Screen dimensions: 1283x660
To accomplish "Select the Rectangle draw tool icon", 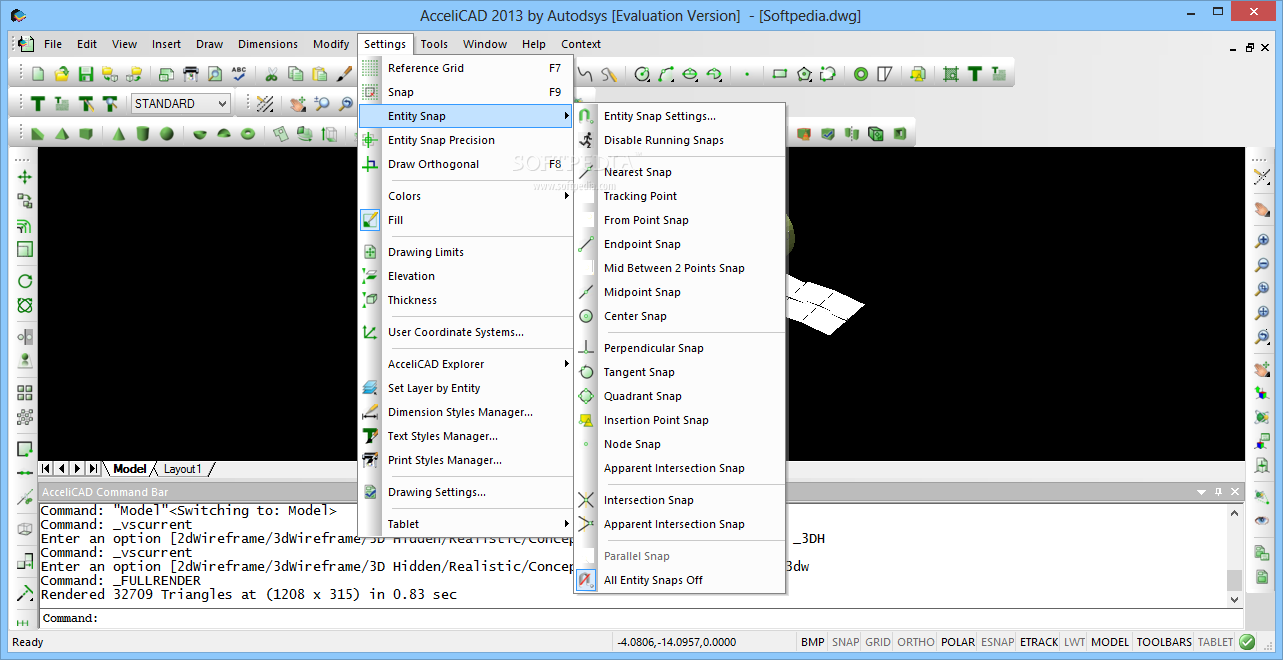I will [x=780, y=74].
